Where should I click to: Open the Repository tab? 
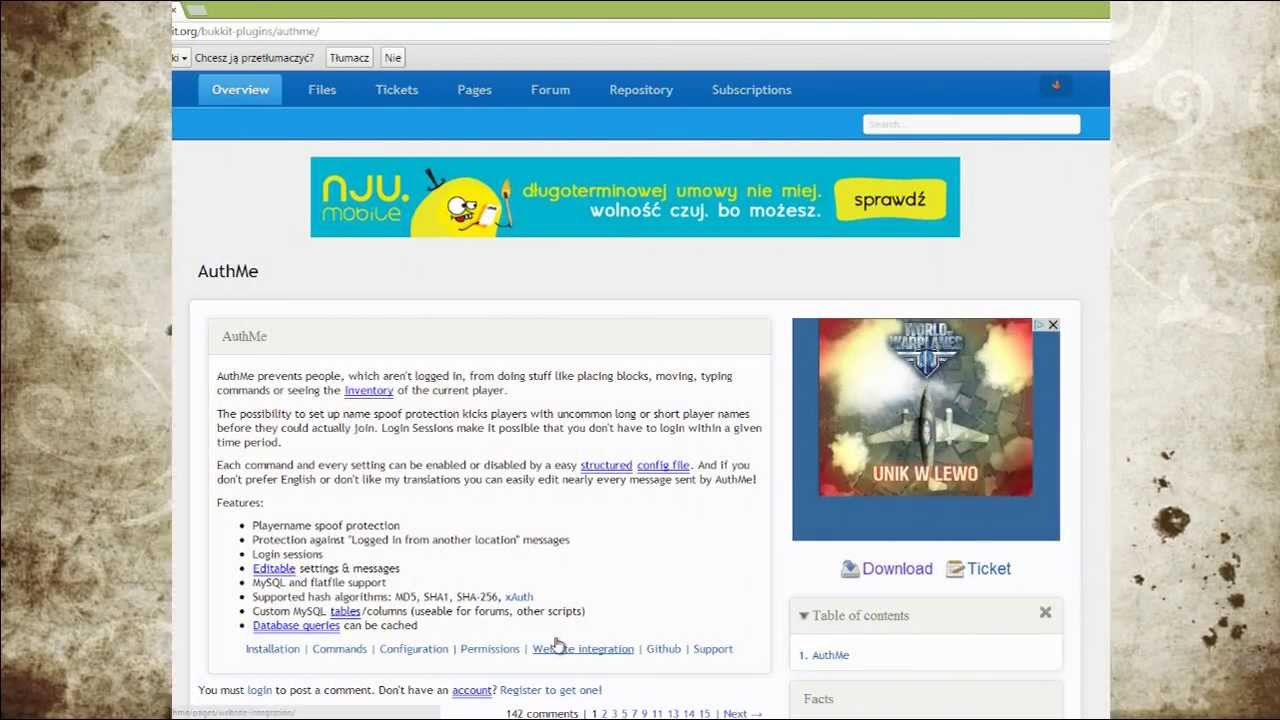(641, 90)
